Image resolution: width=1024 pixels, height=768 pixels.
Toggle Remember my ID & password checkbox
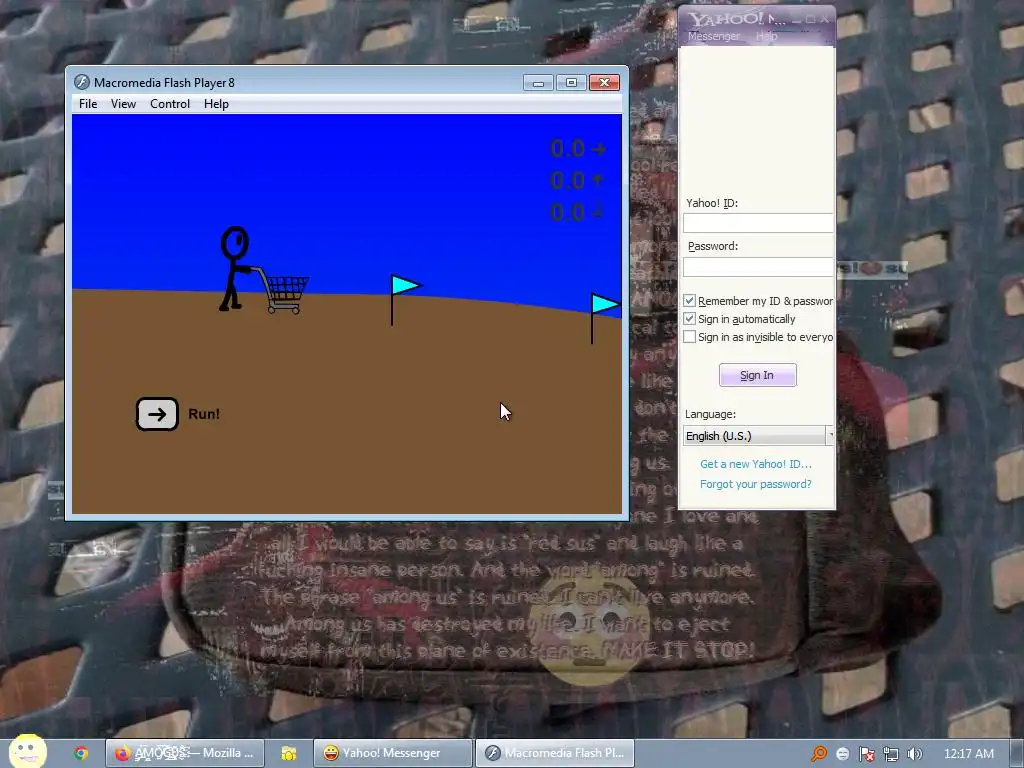pyautogui.click(x=690, y=300)
